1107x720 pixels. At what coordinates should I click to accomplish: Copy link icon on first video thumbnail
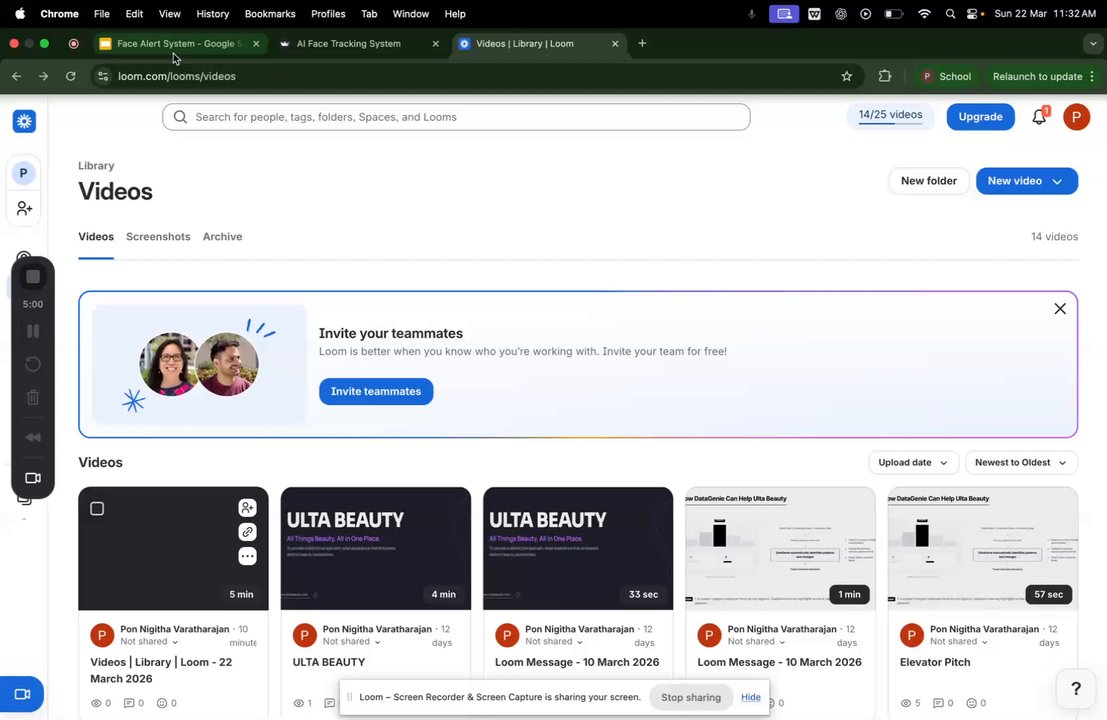[x=247, y=532]
